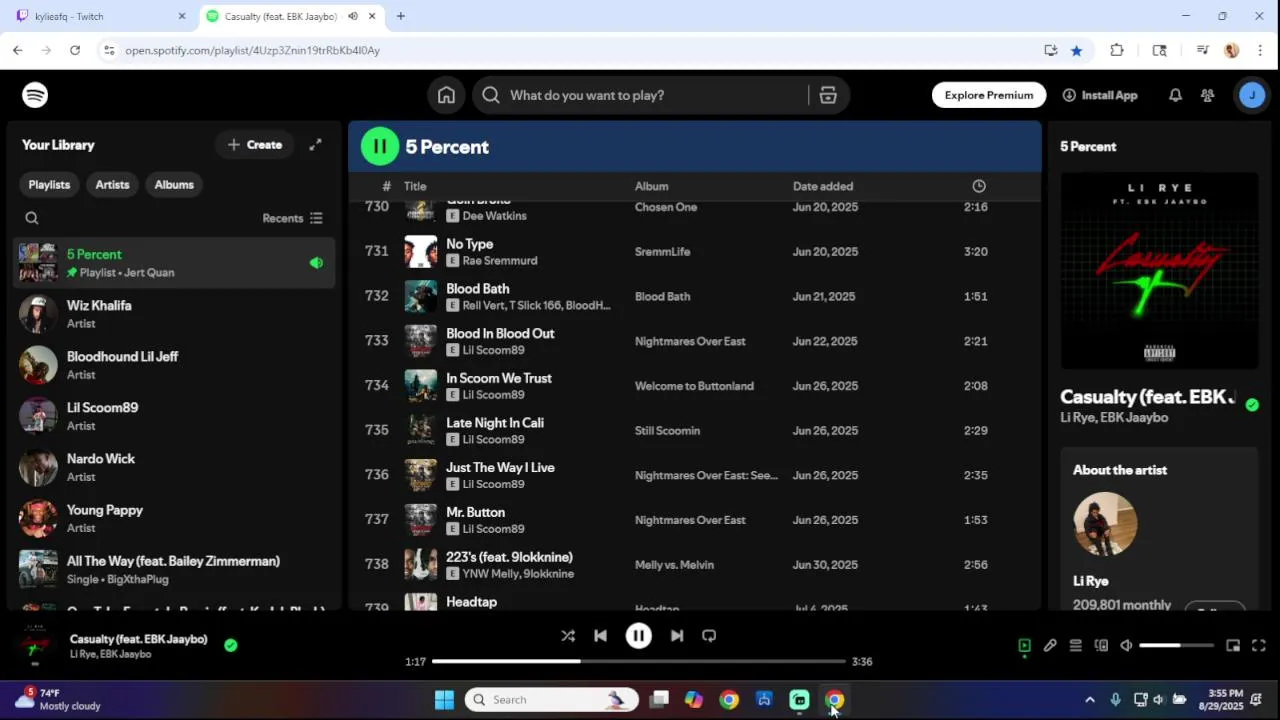Open the miniplayer

1233,646
